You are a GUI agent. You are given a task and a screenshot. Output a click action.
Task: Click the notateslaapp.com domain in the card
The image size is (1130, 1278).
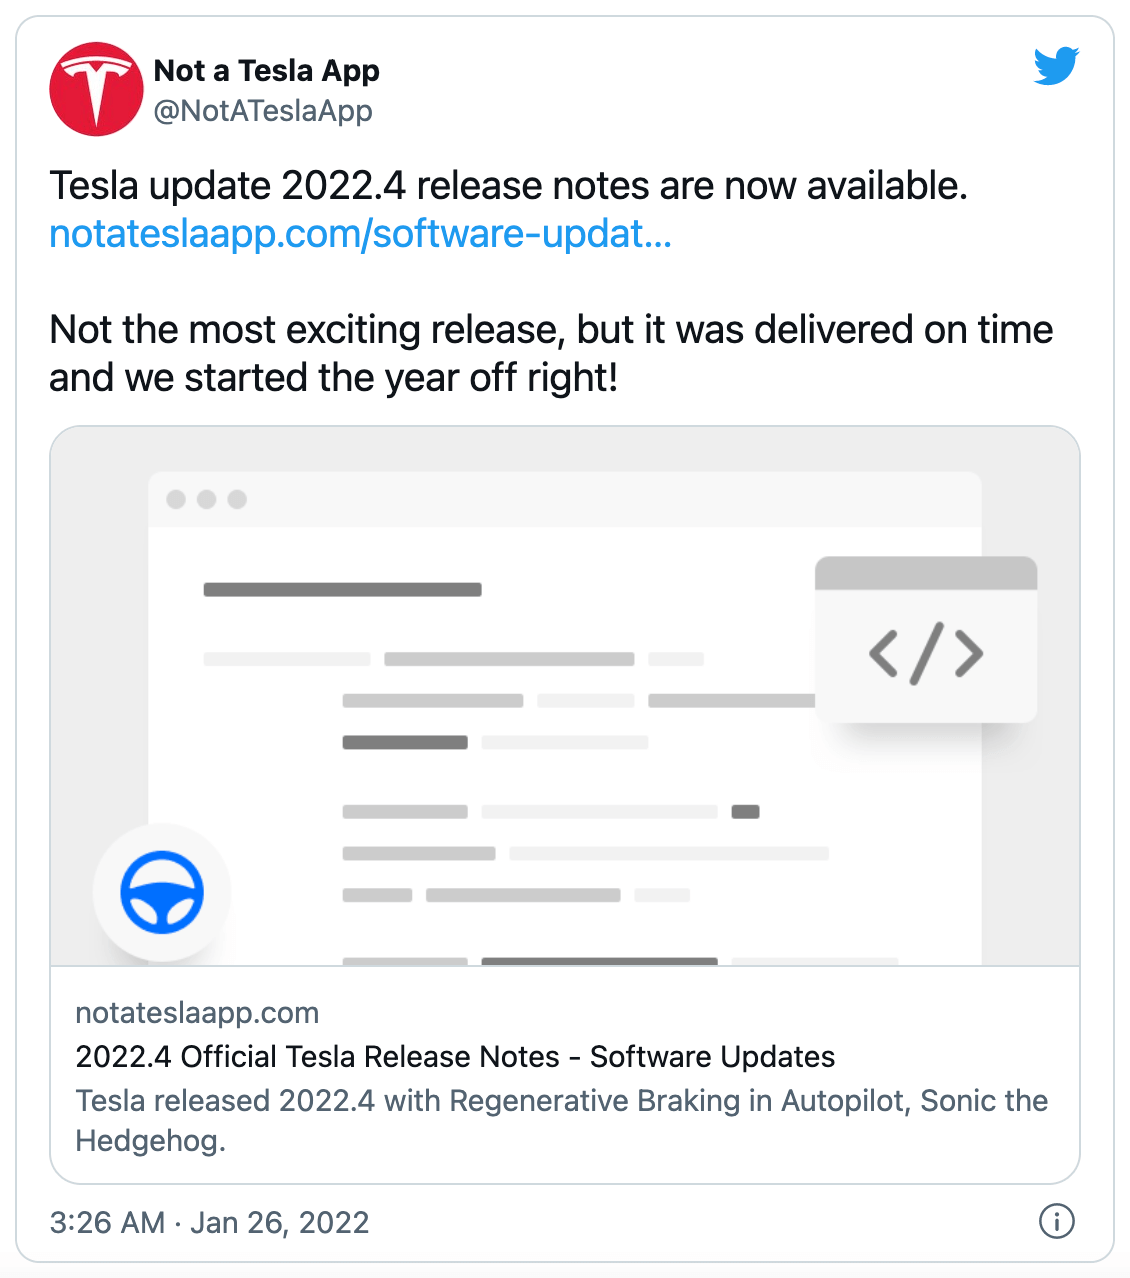tap(197, 1013)
